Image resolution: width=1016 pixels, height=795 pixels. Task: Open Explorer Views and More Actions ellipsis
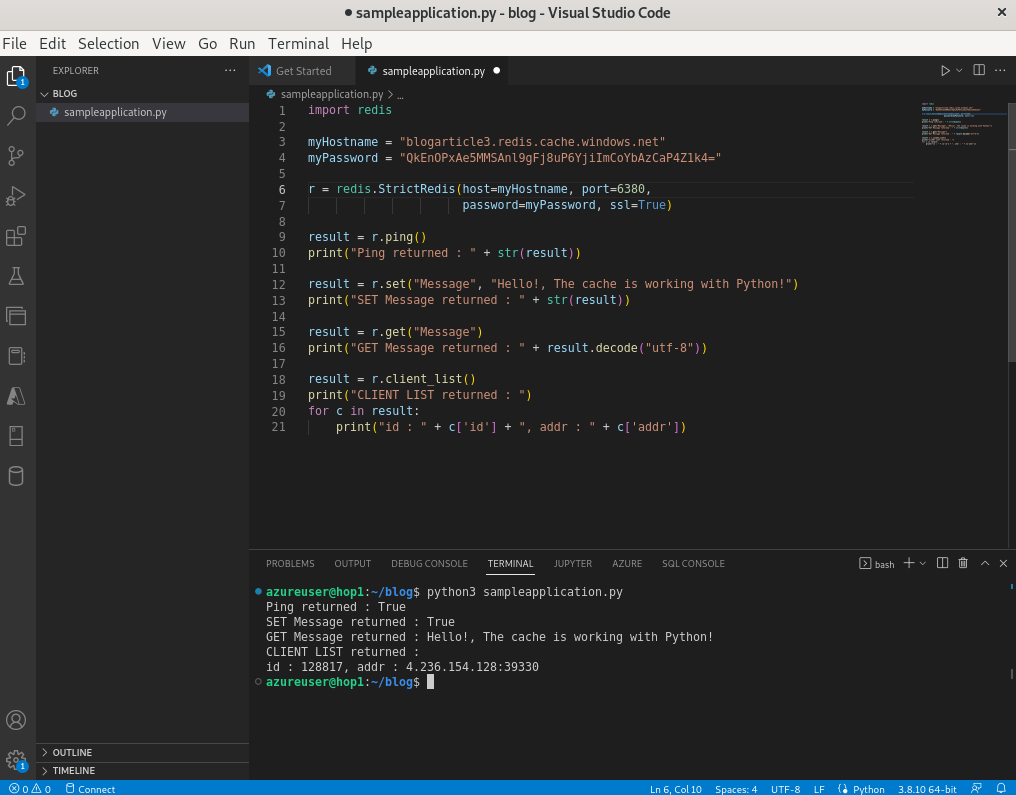click(230, 70)
